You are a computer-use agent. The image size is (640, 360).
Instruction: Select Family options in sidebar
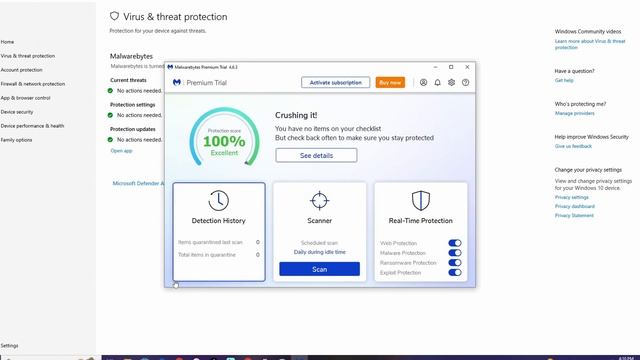pos(16,140)
